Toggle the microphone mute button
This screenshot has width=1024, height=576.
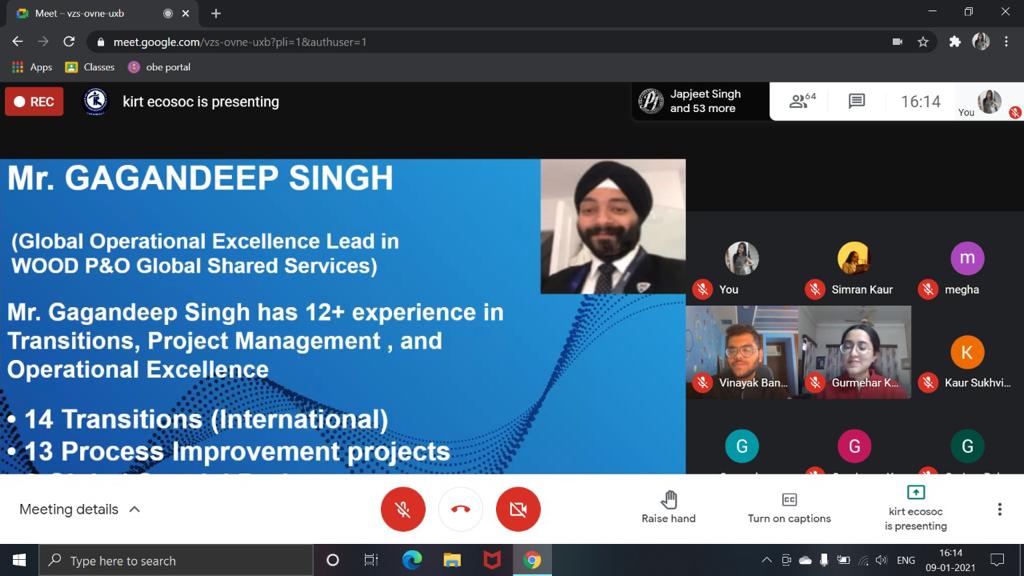coord(403,509)
